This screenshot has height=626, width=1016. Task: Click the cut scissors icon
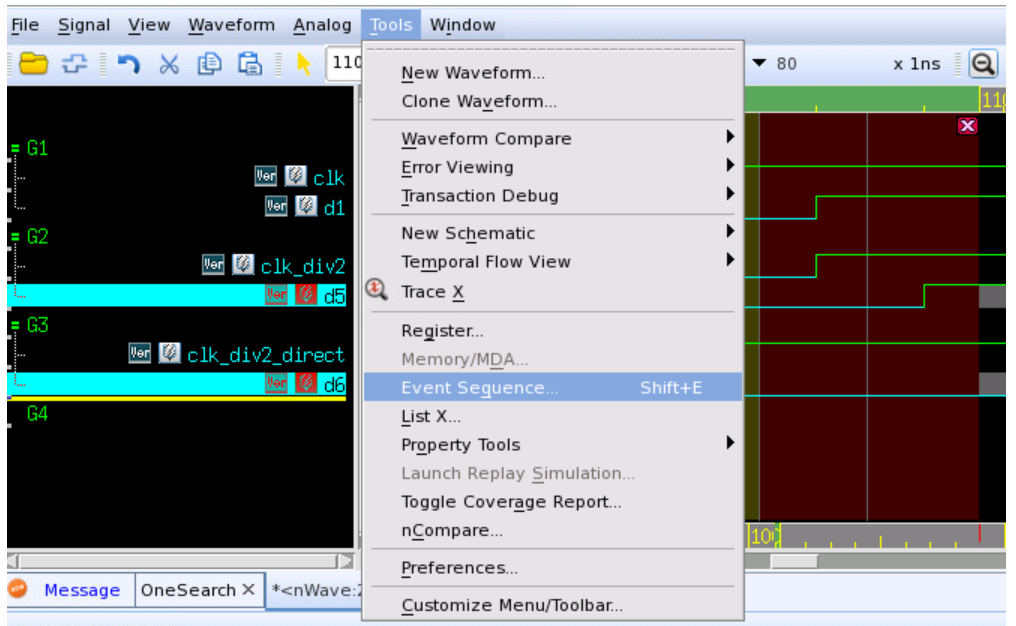(x=169, y=64)
